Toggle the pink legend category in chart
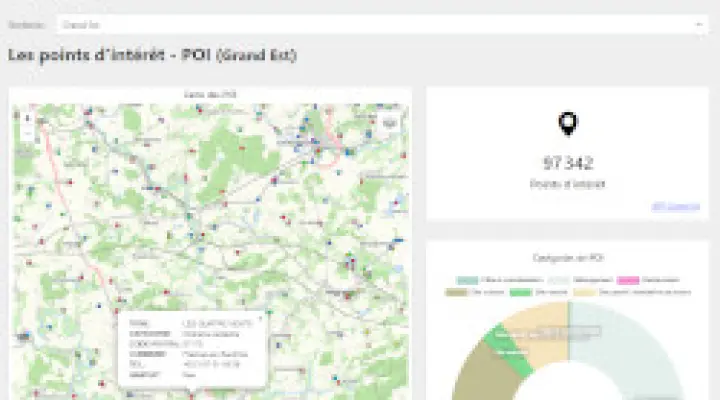The height and width of the screenshot is (400, 720). click(628, 281)
